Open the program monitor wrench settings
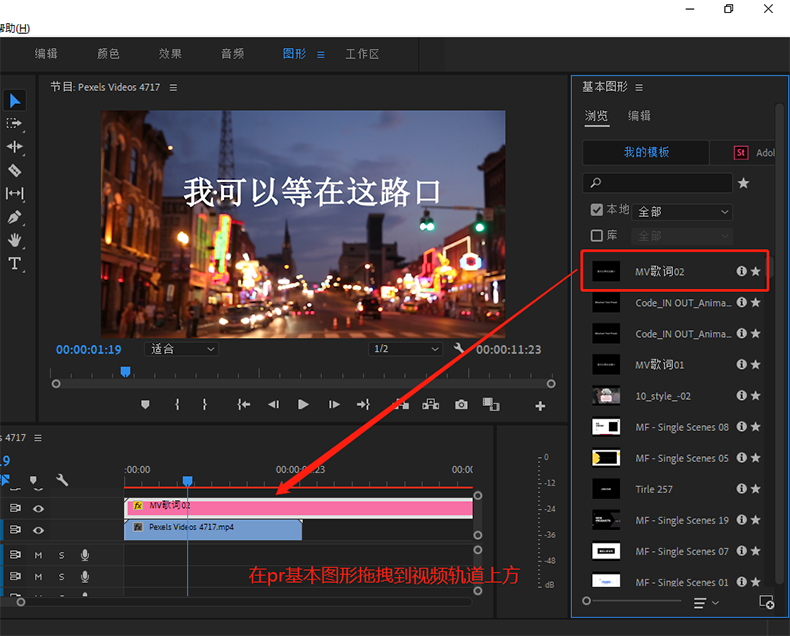This screenshot has height=636, width=790. 458,349
